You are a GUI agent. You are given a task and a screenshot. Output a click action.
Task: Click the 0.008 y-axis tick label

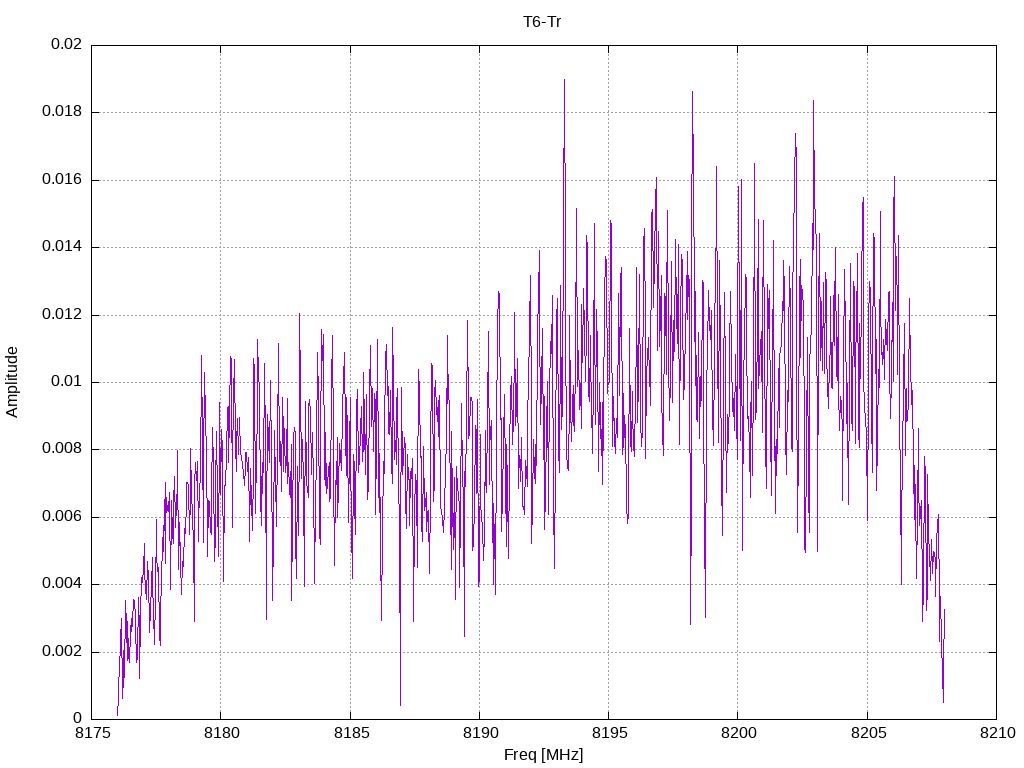[62, 449]
